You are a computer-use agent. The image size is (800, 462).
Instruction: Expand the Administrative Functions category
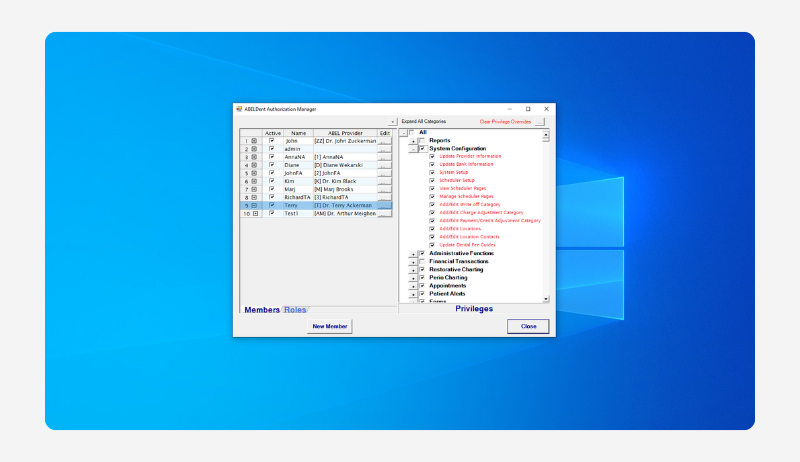tap(413, 254)
